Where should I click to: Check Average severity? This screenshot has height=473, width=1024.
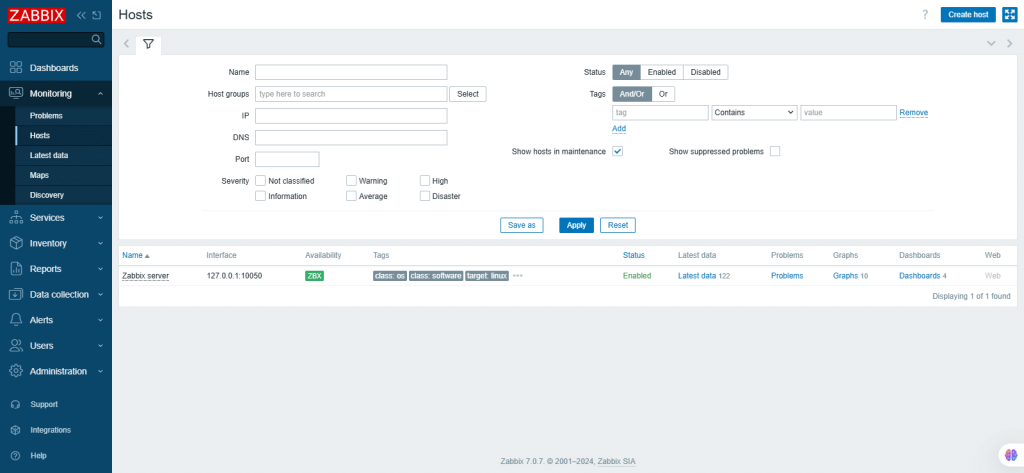click(351, 196)
